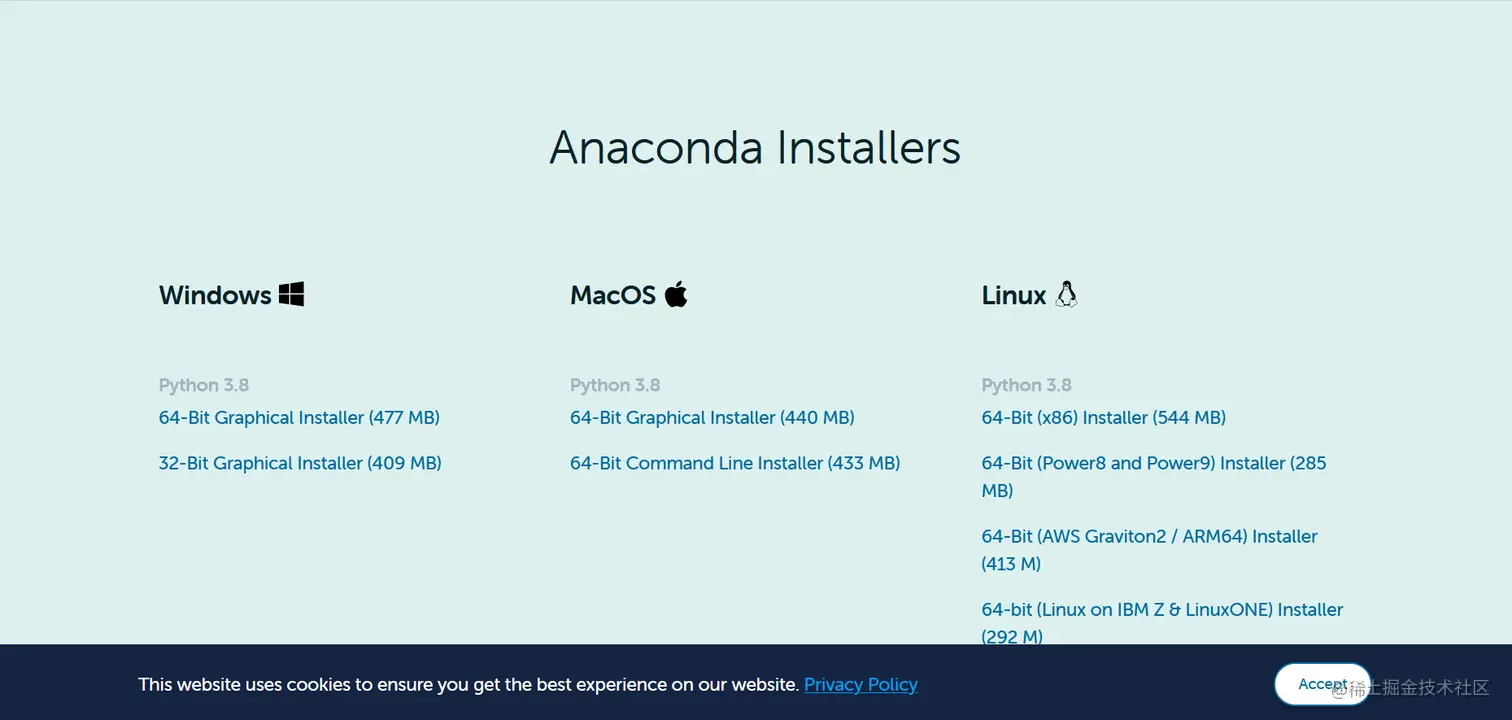Image resolution: width=1512 pixels, height=720 pixels.
Task: Accept the cookie notice
Action: (1321, 684)
